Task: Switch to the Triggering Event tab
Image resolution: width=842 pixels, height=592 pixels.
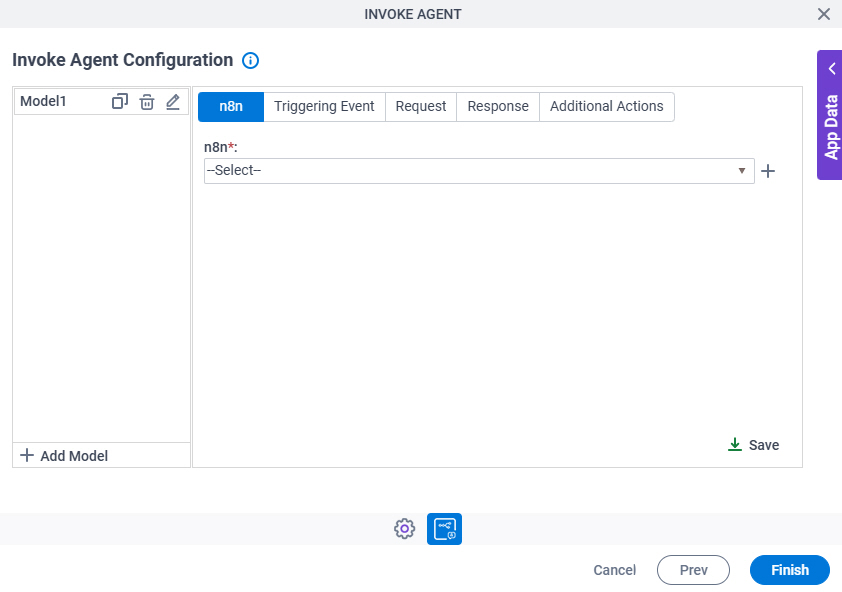Action: coord(324,106)
